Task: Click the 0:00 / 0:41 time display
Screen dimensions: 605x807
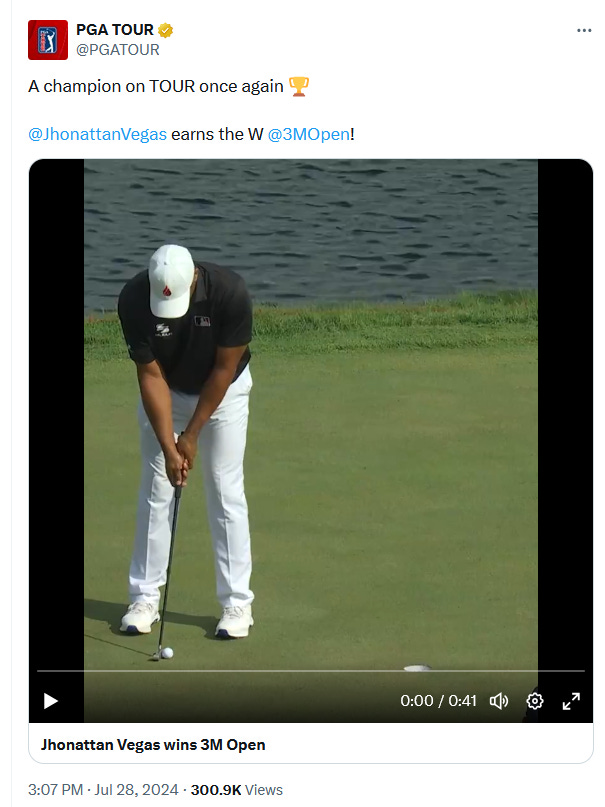Action: click(438, 701)
